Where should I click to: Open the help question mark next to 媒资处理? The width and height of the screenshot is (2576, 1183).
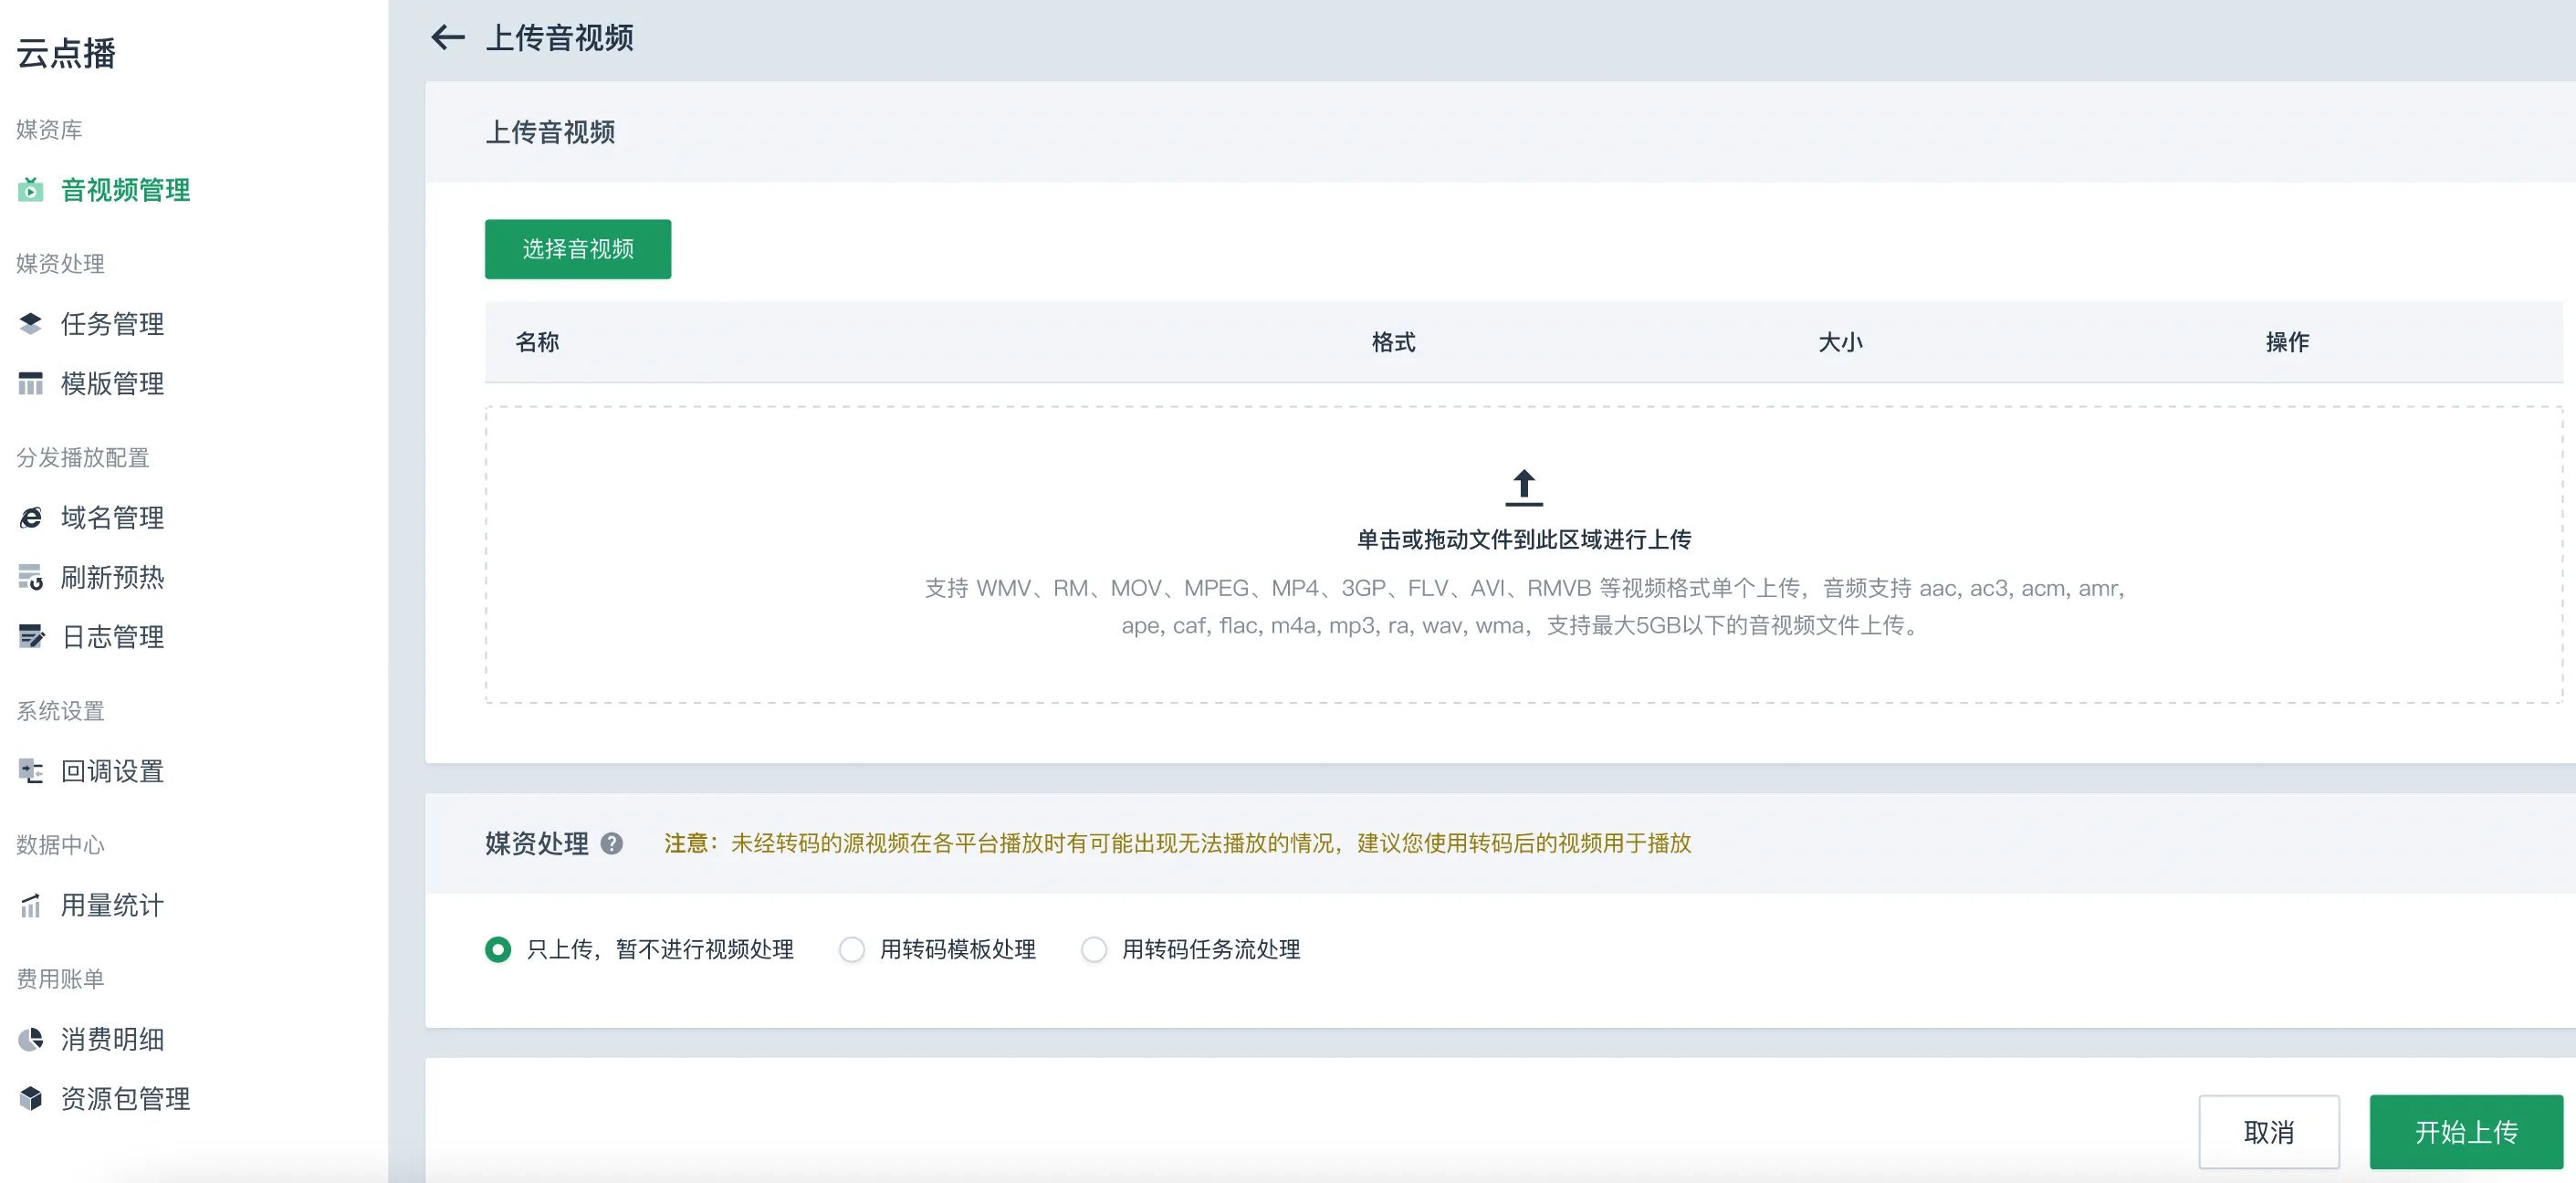click(x=612, y=844)
